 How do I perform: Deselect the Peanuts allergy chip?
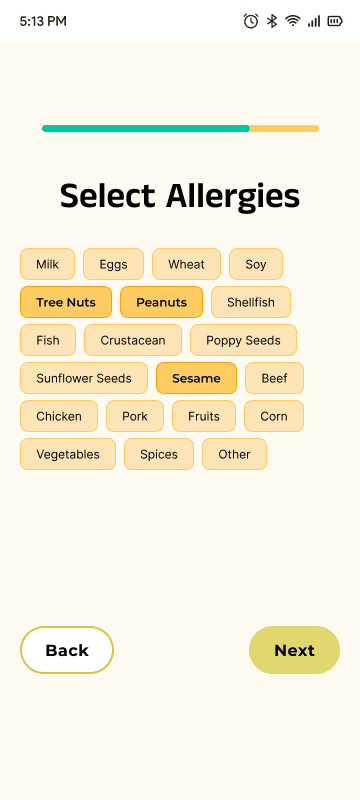click(161, 302)
